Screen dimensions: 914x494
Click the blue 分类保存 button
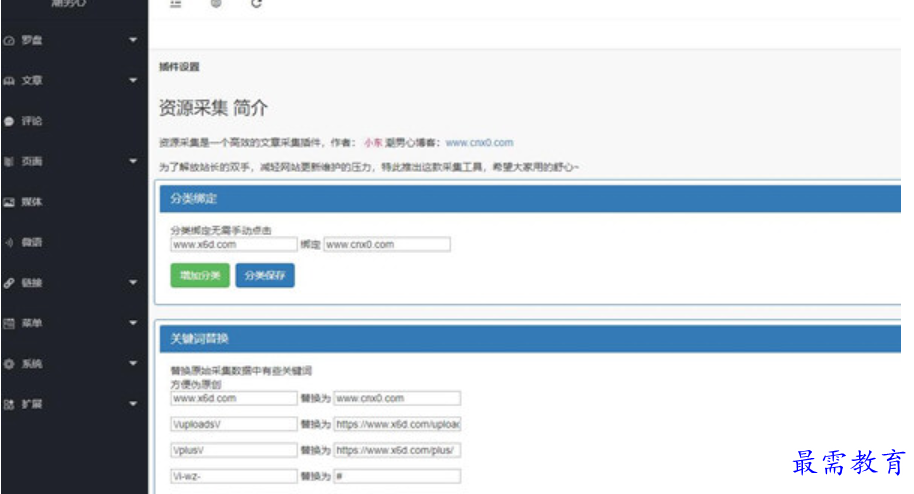tap(265, 275)
